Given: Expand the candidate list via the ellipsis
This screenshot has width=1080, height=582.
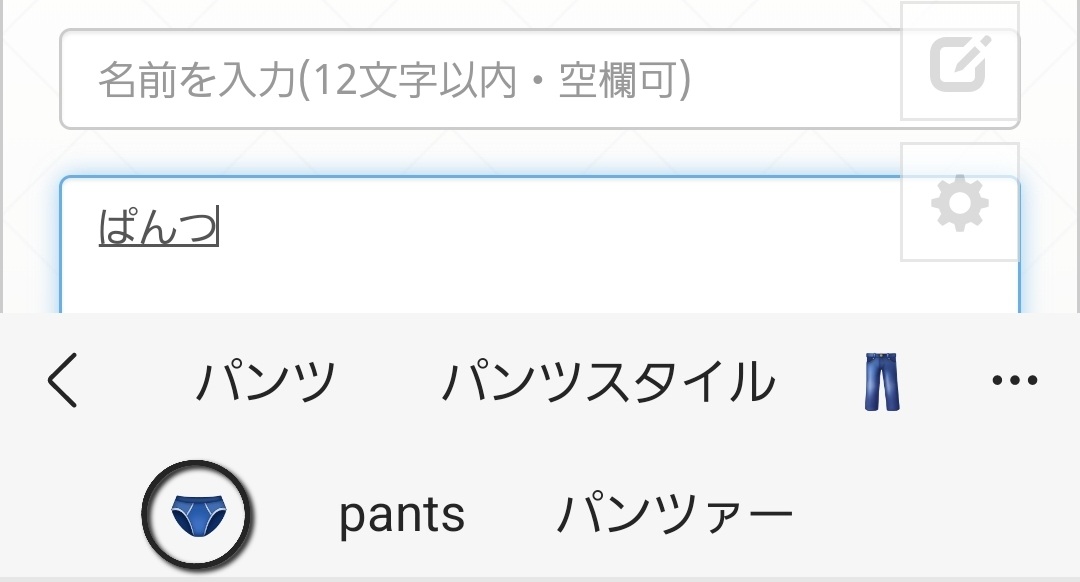Looking at the screenshot, I should coord(1014,381).
